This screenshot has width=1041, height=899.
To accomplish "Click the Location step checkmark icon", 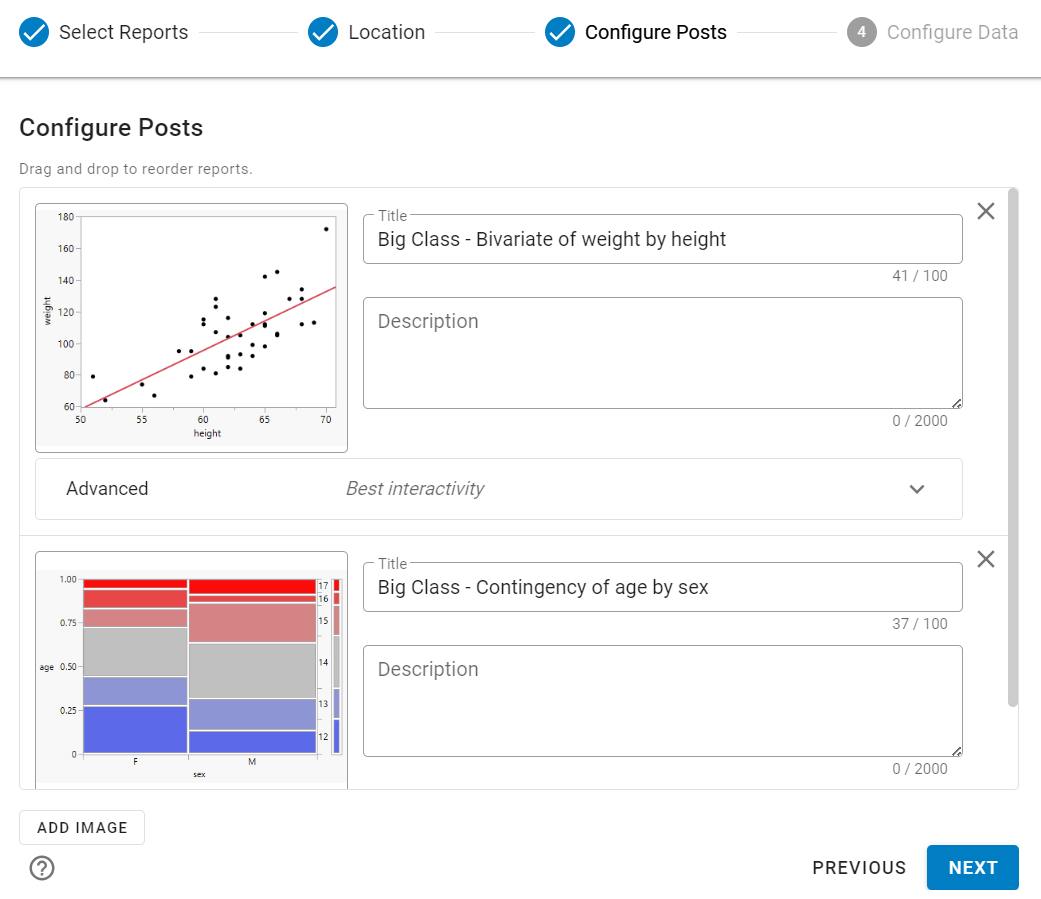I will 323,33.
